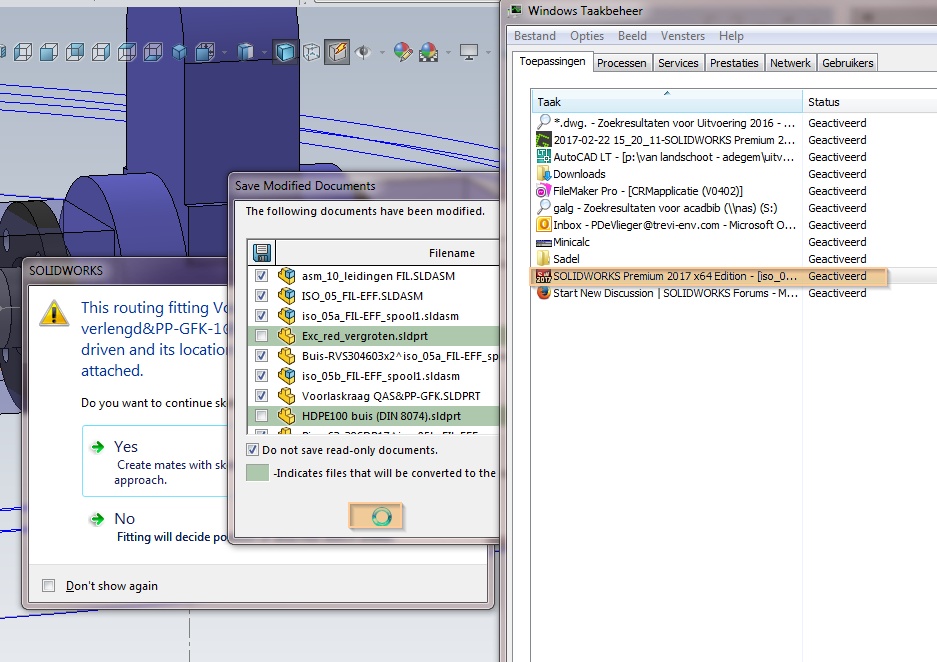Uncheck the Buis-RVS304603x2 file checkbox
The height and width of the screenshot is (662, 937).
(x=261, y=355)
